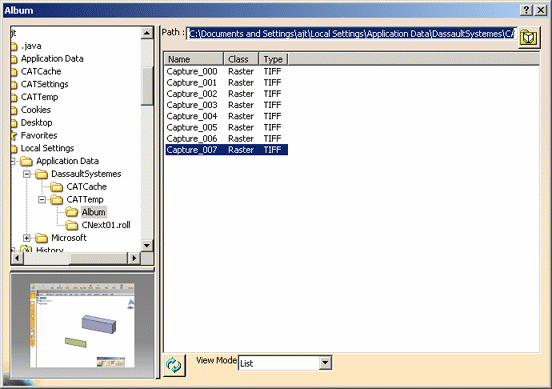Click the vertical scrollbar thumb in tree
This screenshot has width=552, height=389.
[x=147, y=86]
